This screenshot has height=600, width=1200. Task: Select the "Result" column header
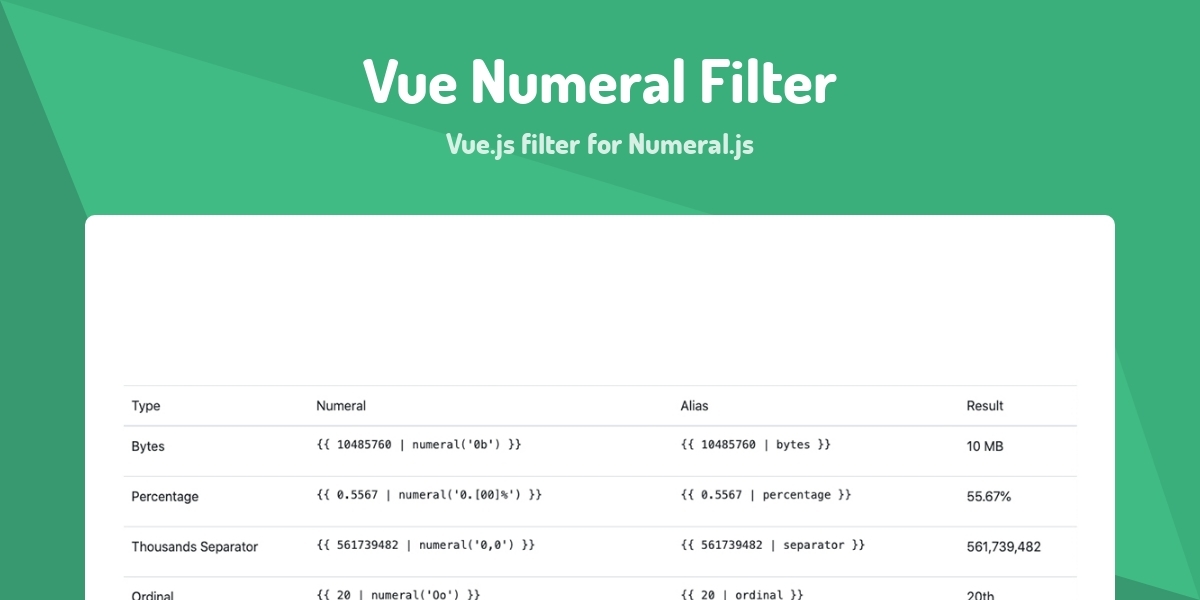985,406
